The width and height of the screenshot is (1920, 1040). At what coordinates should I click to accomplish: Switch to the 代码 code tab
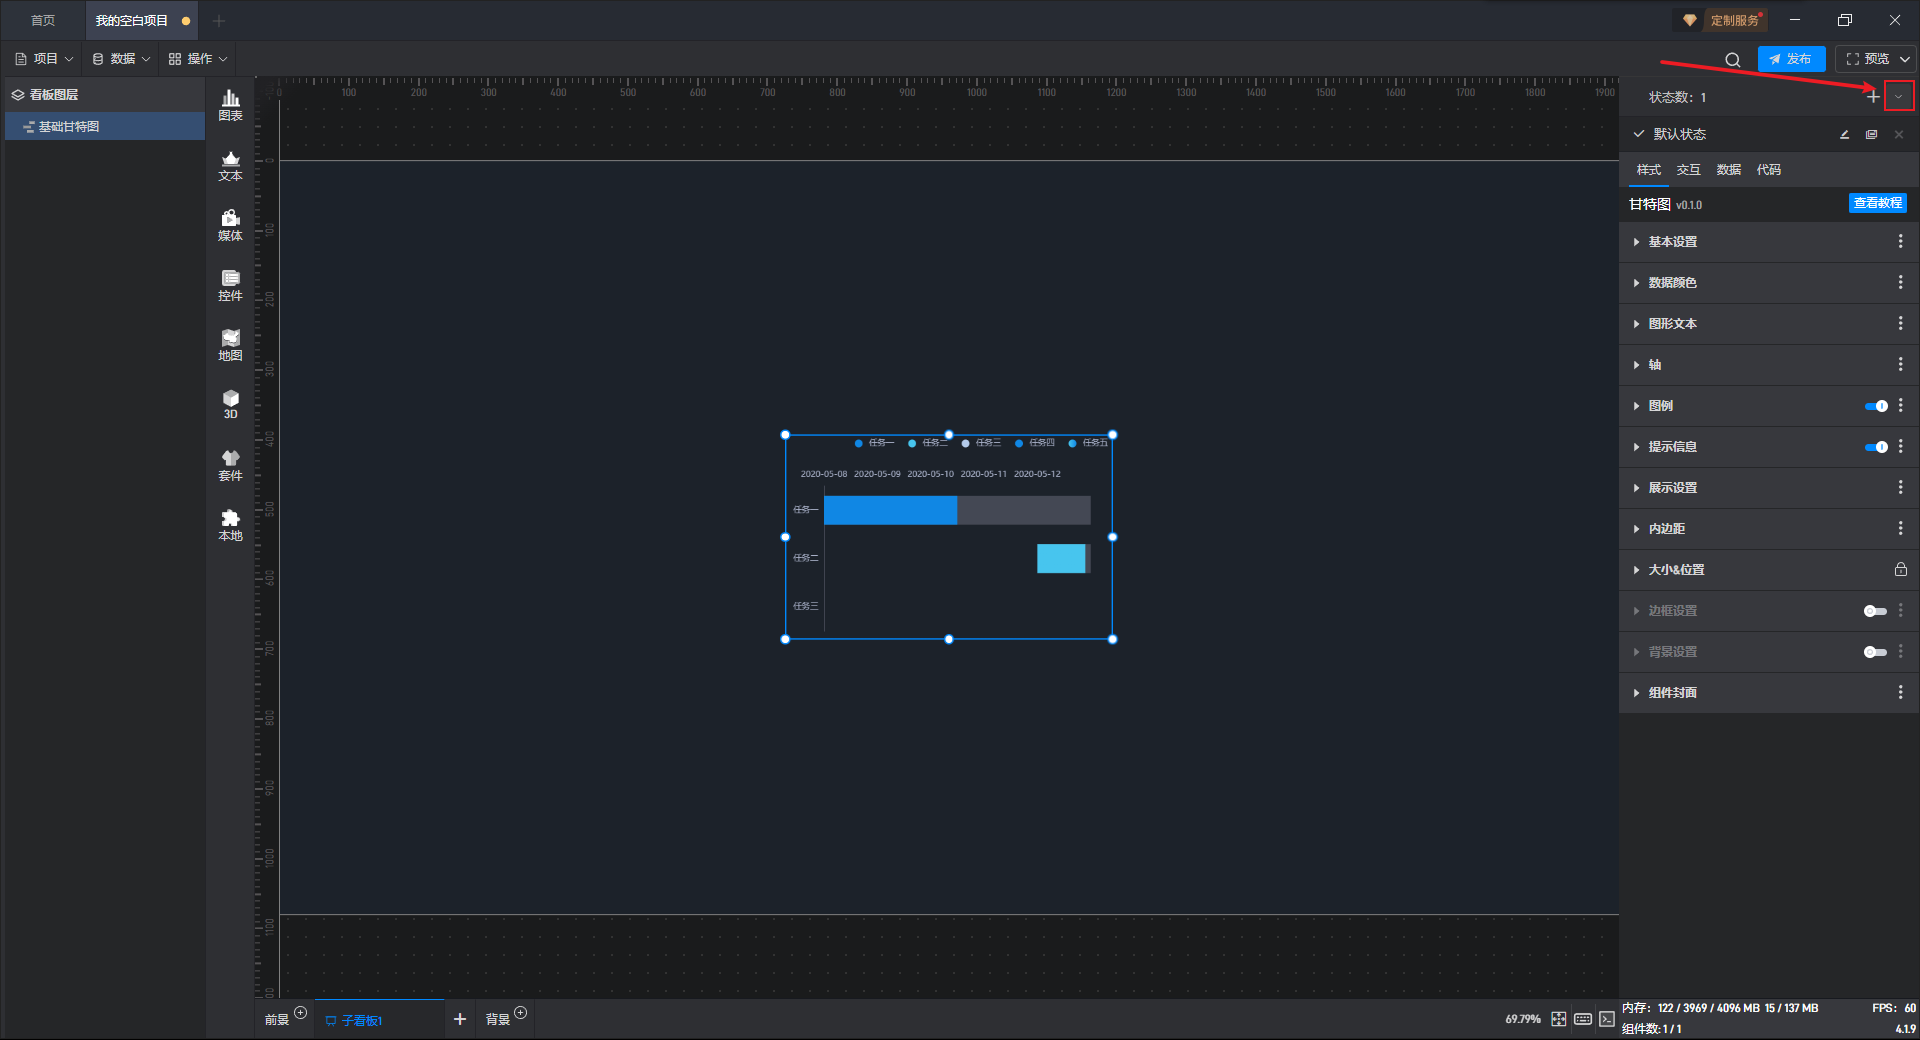tap(1769, 170)
